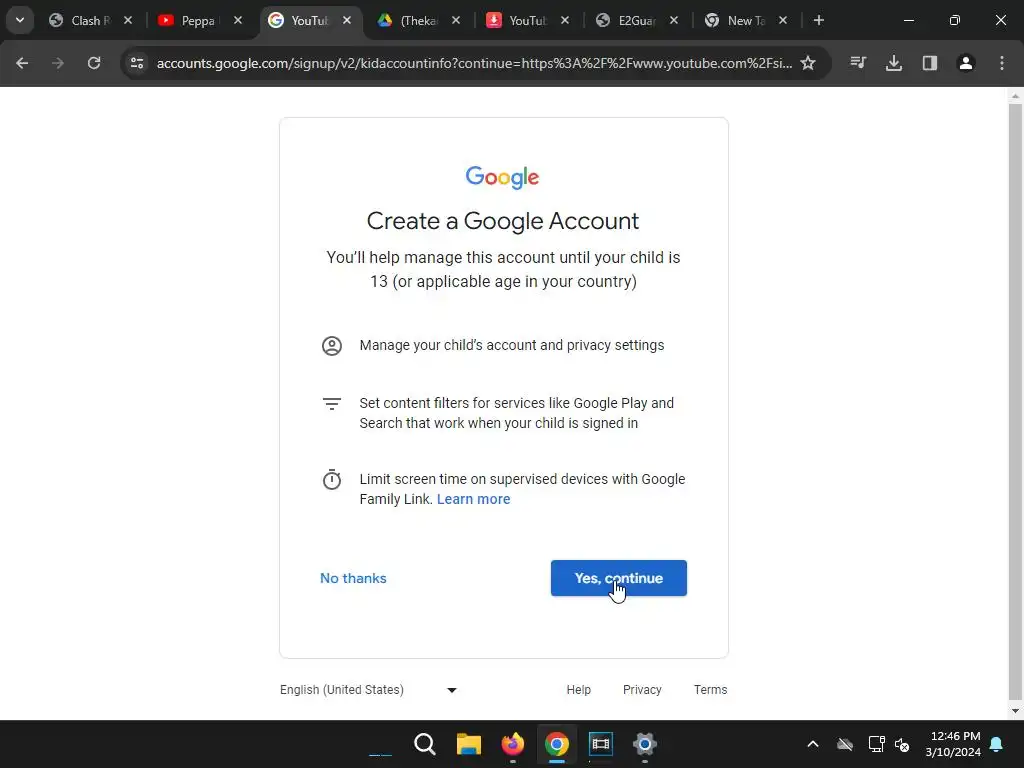This screenshot has height=768, width=1024.
Task: Close the Clash tab
Action: pyautogui.click(x=128, y=20)
